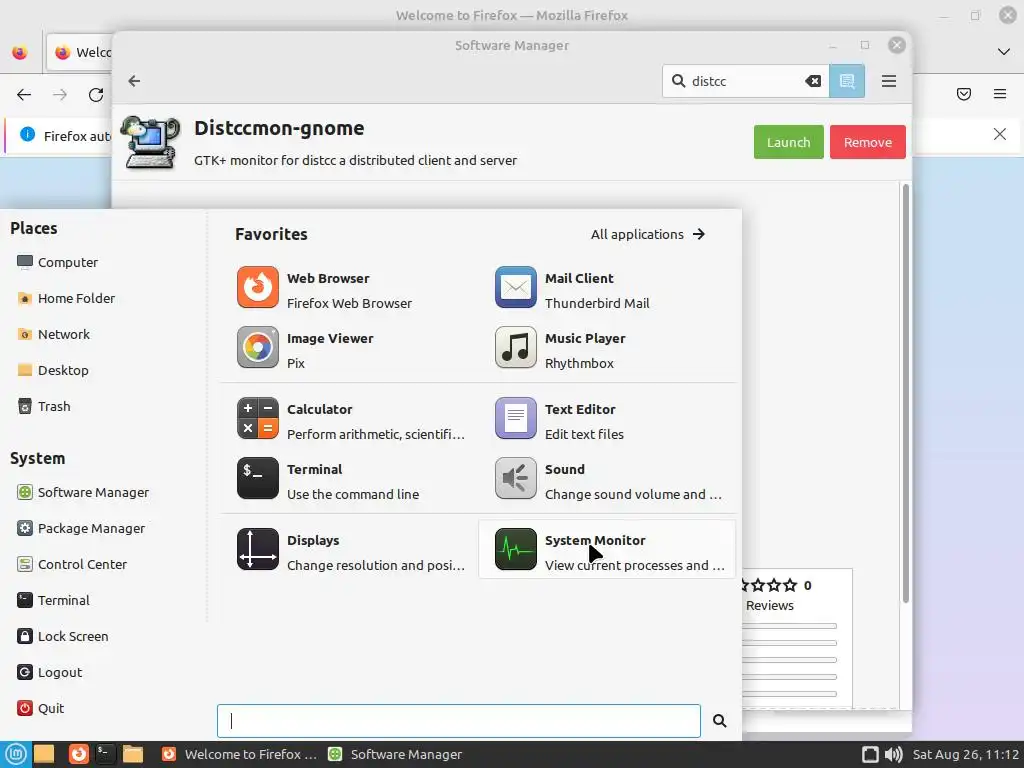This screenshot has width=1024, height=768.
Task: Open Firefox application menu
Action: [x=1000, y=94]
